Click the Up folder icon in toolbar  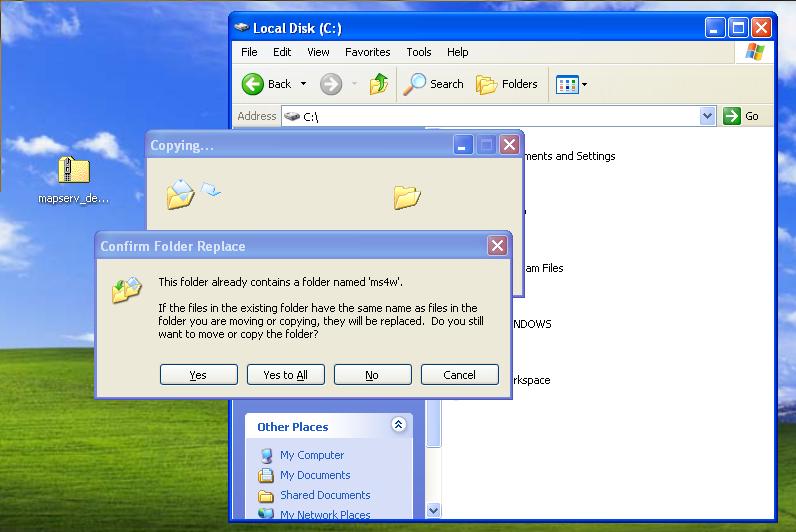[379, 84]
